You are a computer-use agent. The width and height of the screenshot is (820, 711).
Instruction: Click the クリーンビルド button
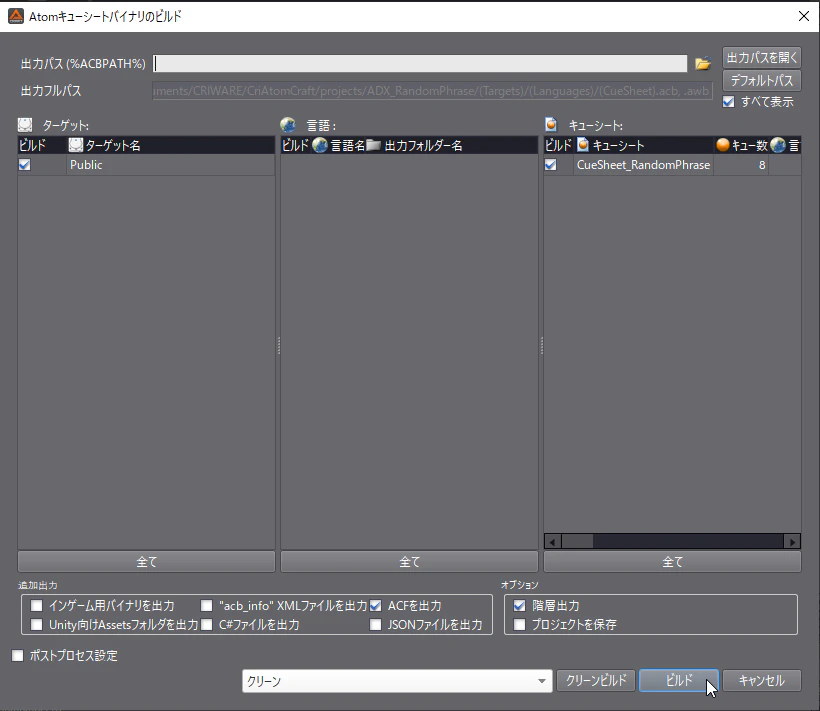point(596,681)
